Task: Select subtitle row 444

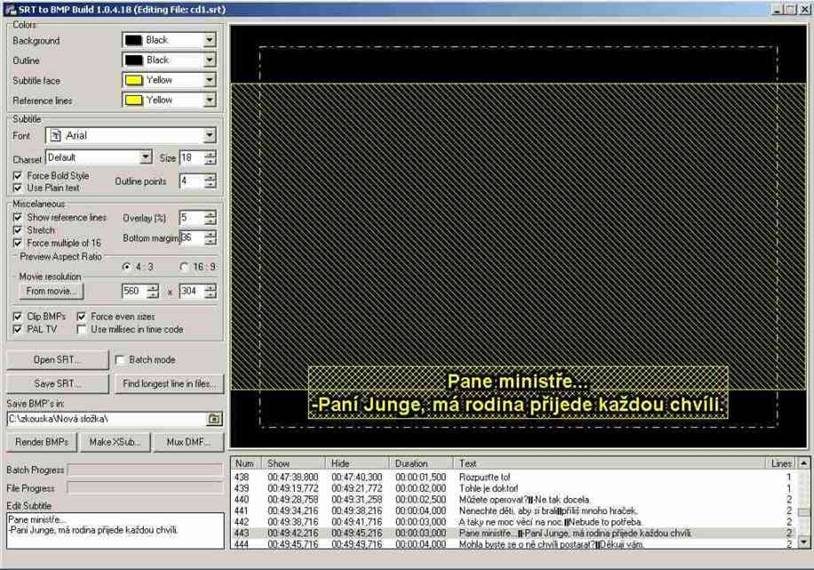Action: pyautogui.click(x=513, y=544)
